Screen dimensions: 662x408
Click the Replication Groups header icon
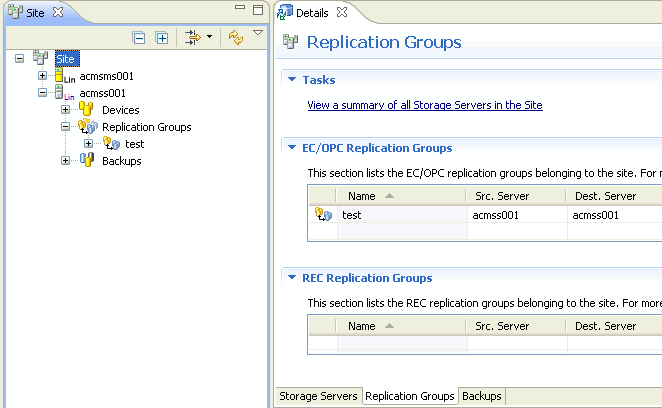point(290,42)
